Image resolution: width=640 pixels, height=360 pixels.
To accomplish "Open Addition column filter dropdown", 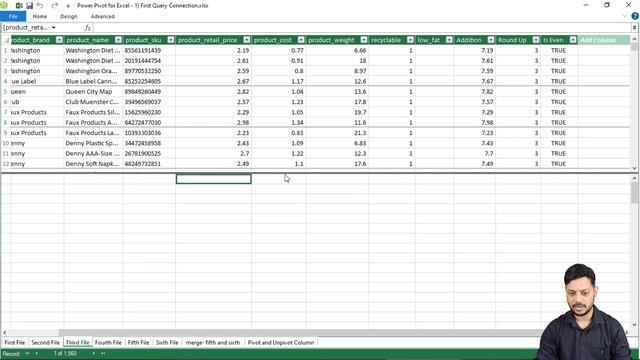I will pos(491,40).
